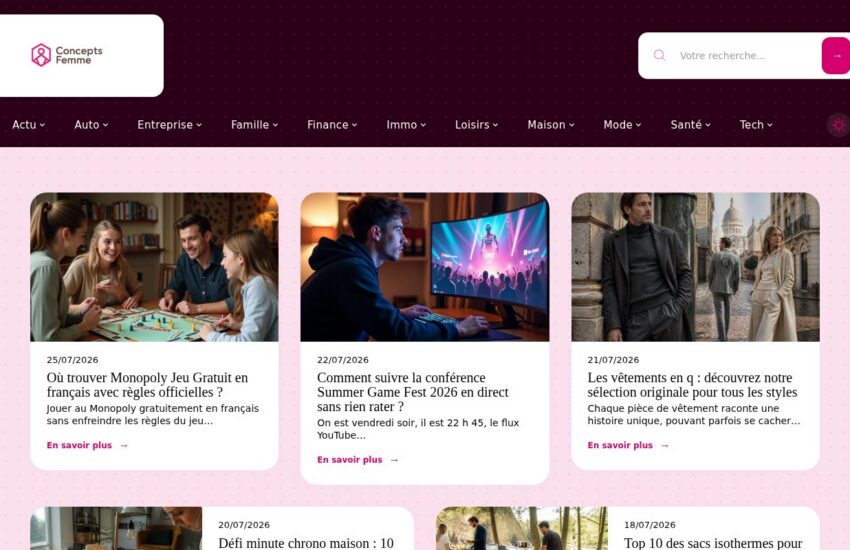
Task: Click 'En savoir plus' under Summer Game Fest article
Action: [358, 460]
